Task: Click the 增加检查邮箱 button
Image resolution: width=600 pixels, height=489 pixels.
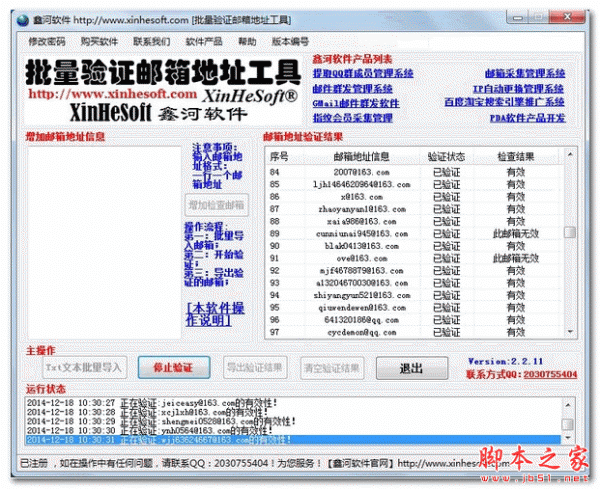Action: 216,205
